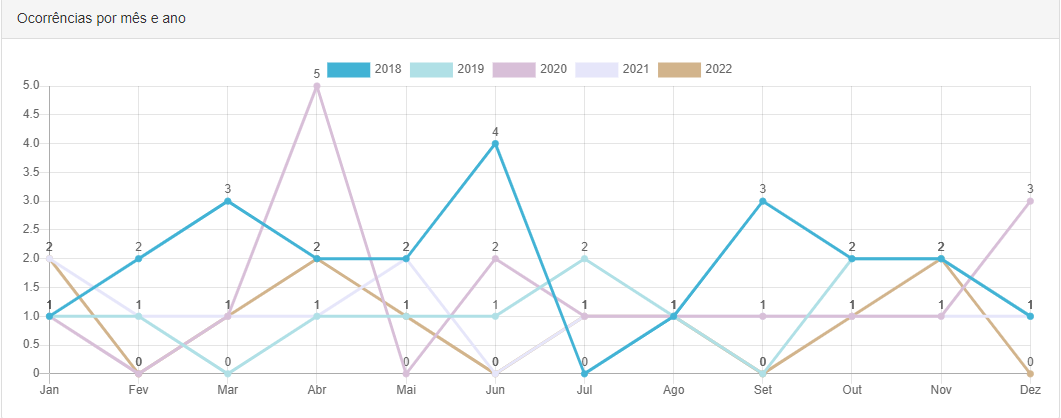
Task: Hide the 2021 series via legend label
Action: [x=635, y=69]
